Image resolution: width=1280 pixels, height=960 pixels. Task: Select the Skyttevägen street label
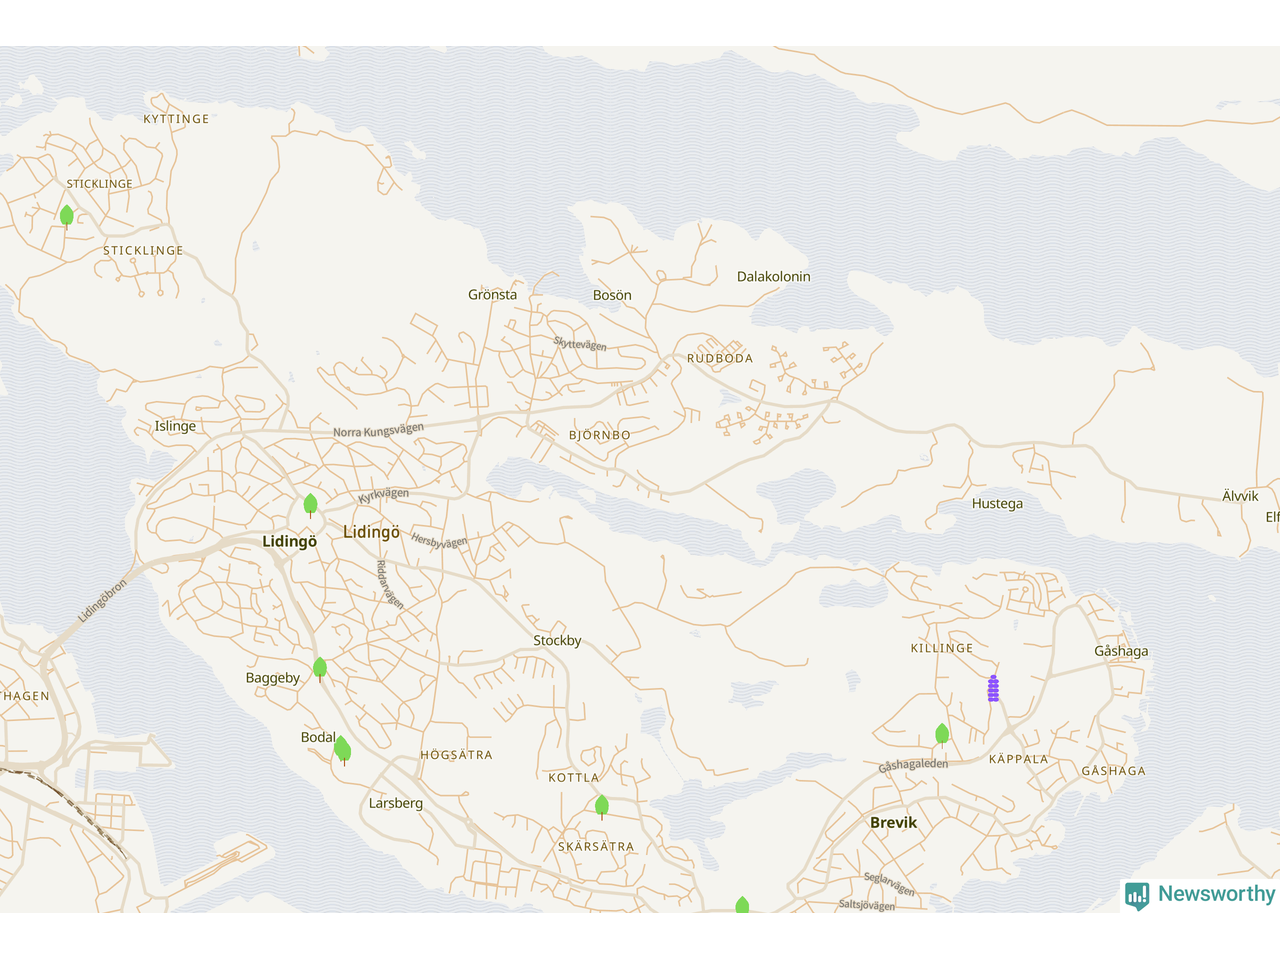580,344
